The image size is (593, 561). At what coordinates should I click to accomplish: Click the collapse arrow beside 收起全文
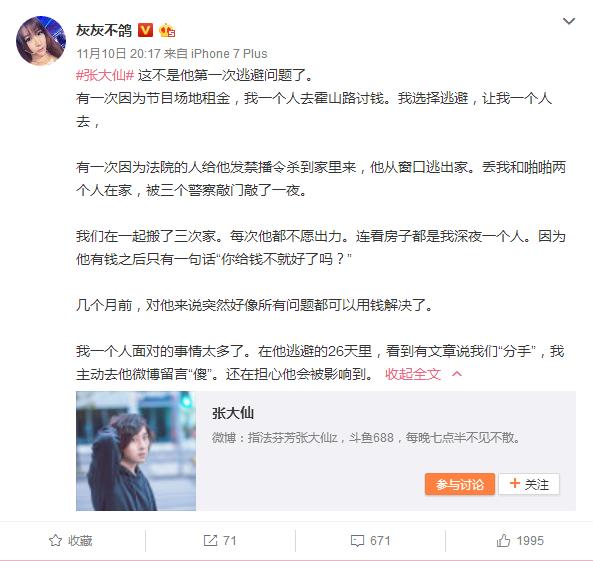pyautogui.click(x=457, y=374)
